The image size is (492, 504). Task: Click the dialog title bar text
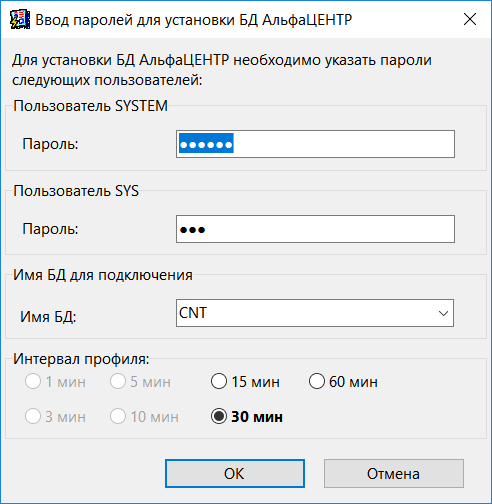194,20
